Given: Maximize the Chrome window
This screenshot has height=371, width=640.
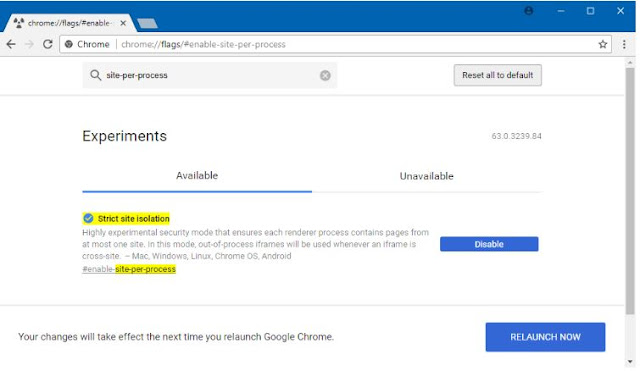Looking at the screenshot, I should [x=590, y=11].
